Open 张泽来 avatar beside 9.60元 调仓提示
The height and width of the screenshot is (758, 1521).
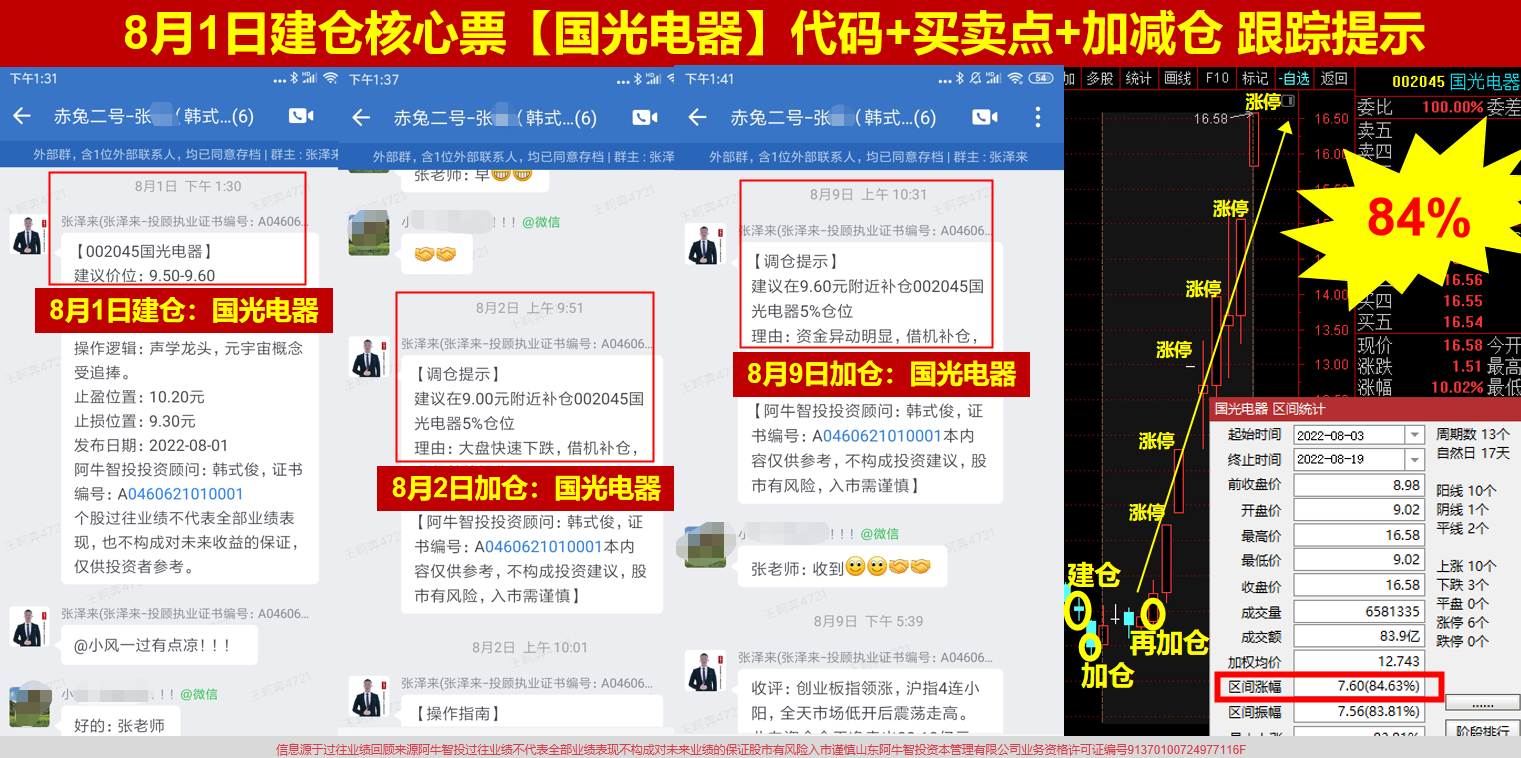click(x=705, y=244)
